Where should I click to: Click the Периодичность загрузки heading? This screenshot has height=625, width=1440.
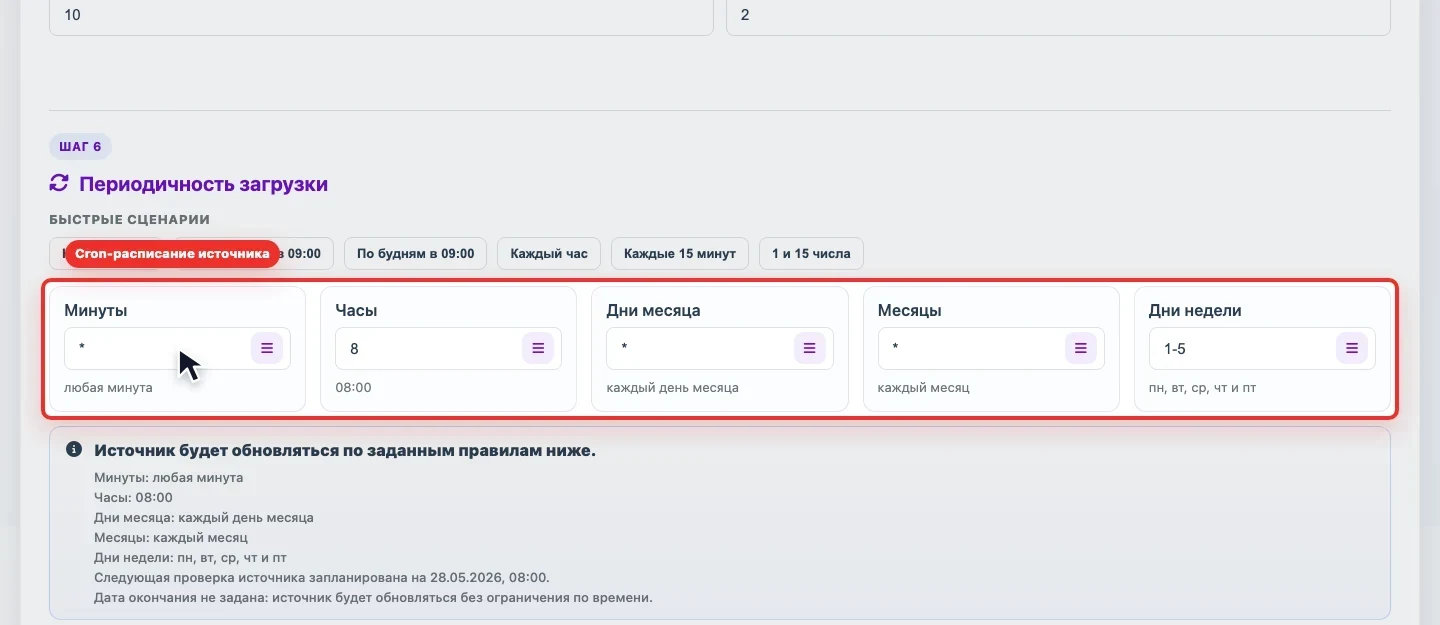[x=204, y=184]
